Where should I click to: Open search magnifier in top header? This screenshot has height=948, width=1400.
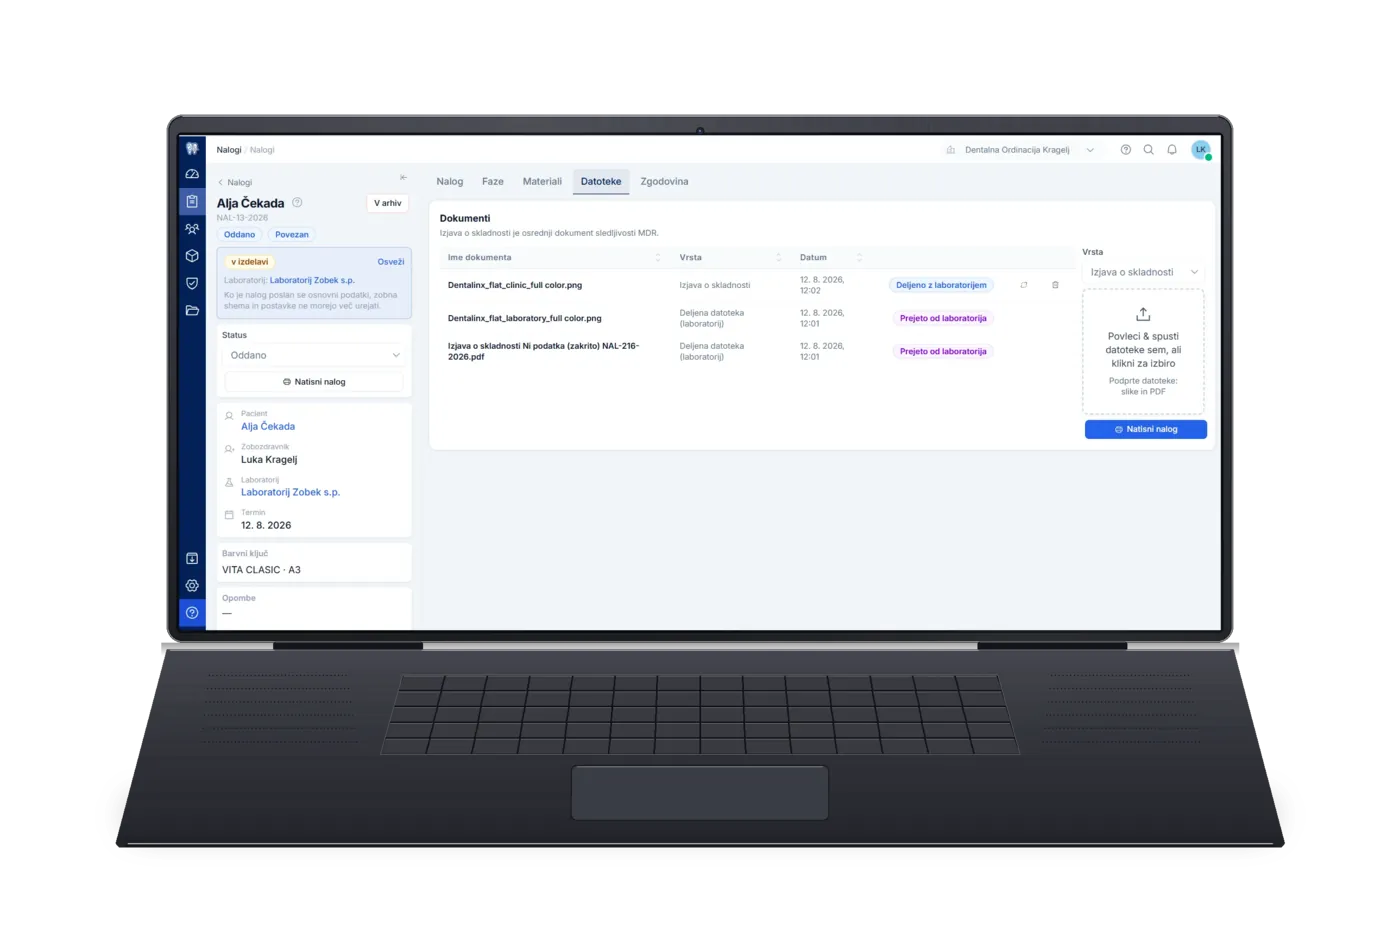click(1148, 150)
